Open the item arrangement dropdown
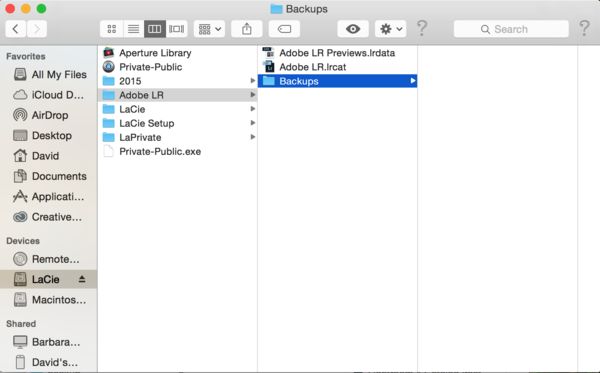Screen dimensions: 600x373 (x=209, y=29)
